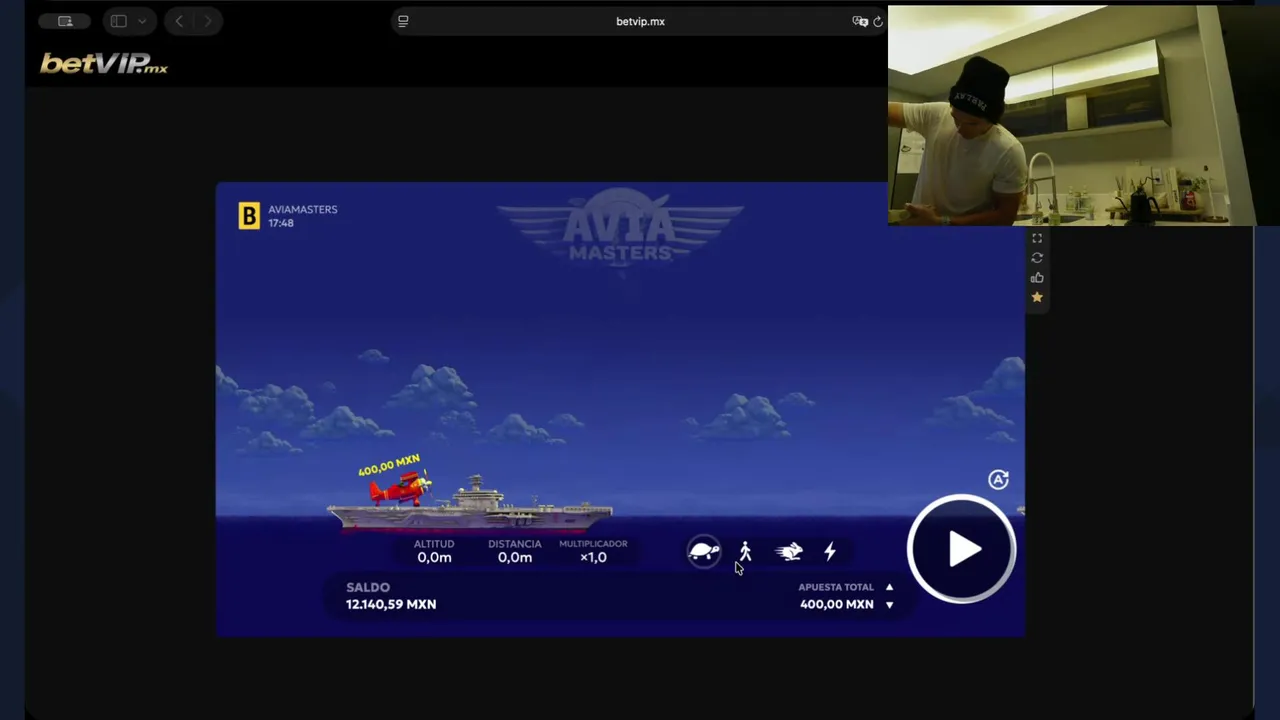Image resolution: width=1280 pixels, height=720 pixels.
Task: Enter fullscreen mode for the game
Action: (x=1037, y=238)
